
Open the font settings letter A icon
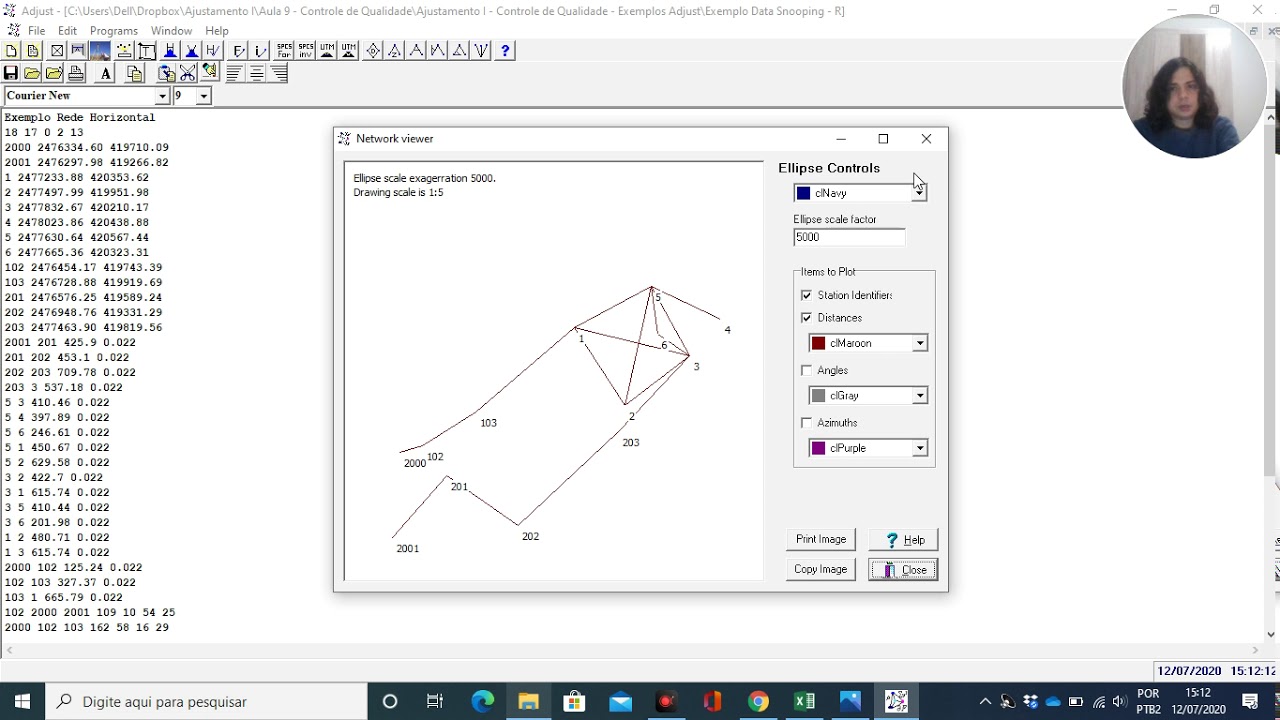106,73
